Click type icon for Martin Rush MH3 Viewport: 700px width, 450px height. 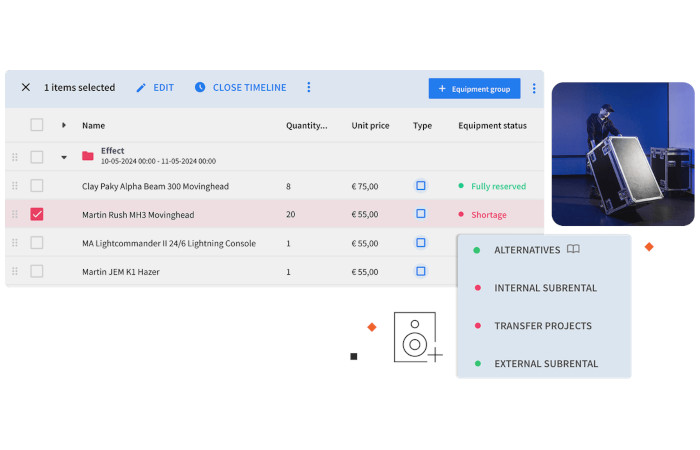421,214
